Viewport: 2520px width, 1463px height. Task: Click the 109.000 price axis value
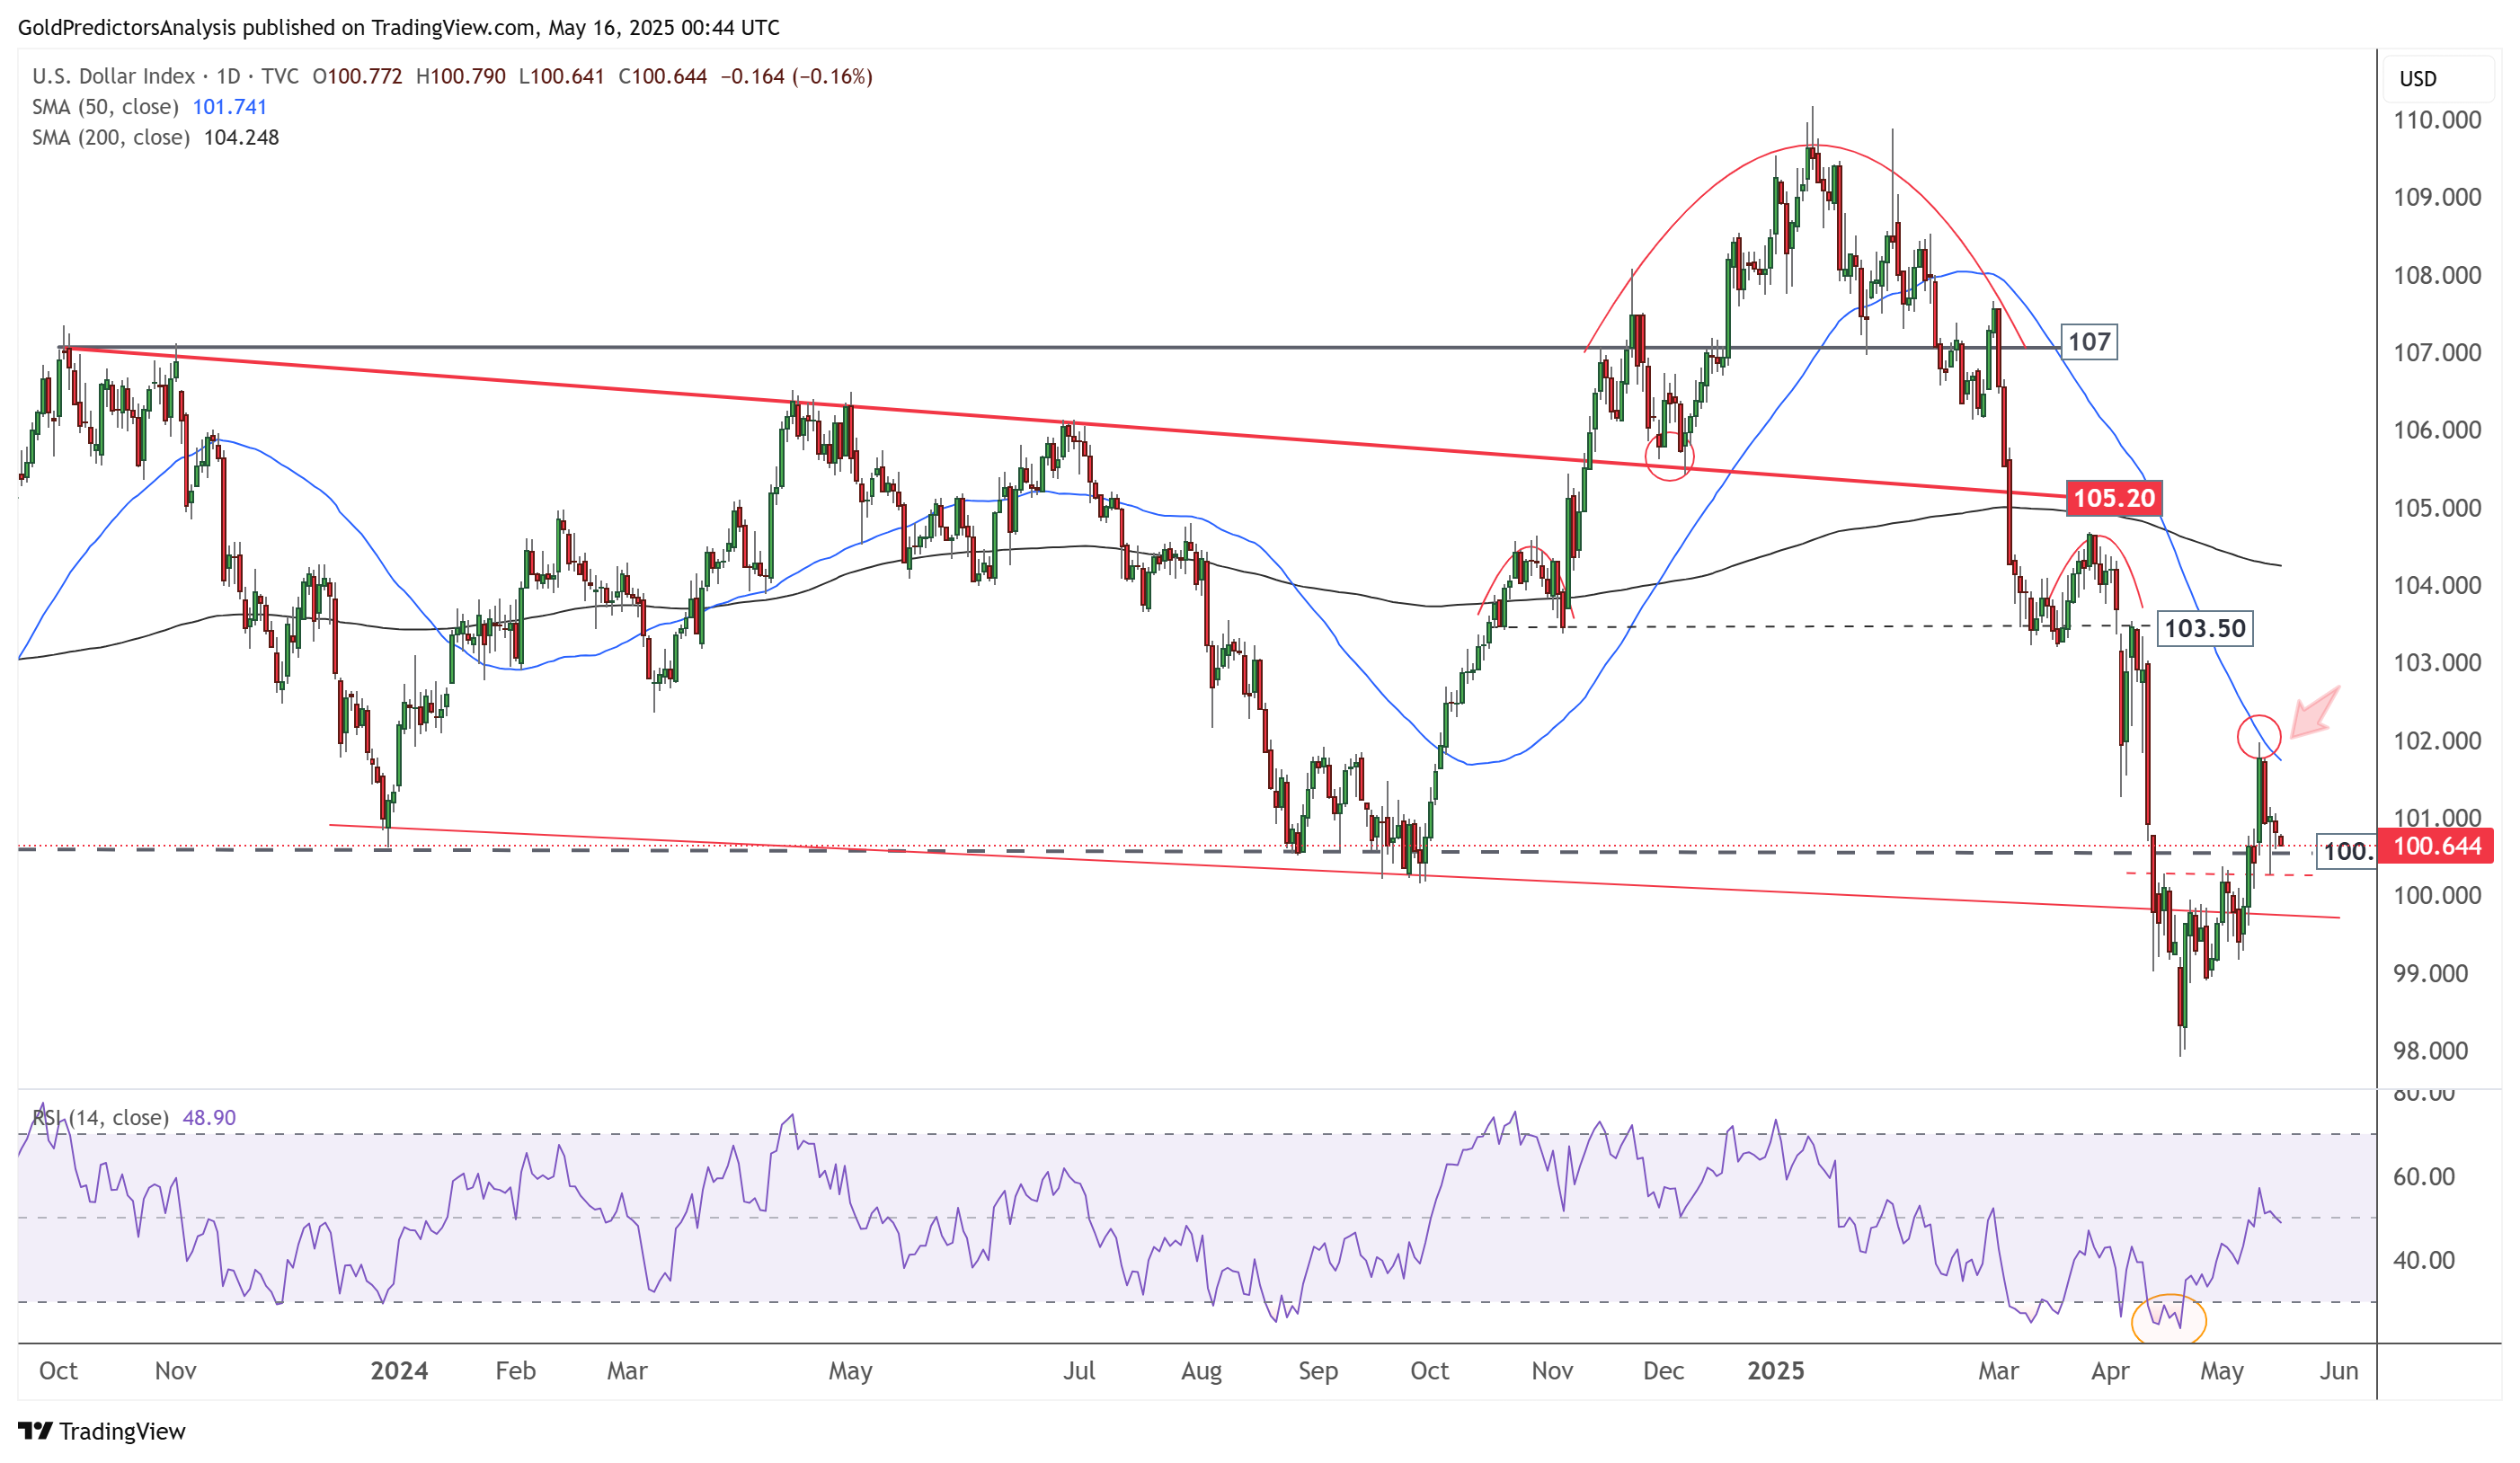click(2437, 197)
